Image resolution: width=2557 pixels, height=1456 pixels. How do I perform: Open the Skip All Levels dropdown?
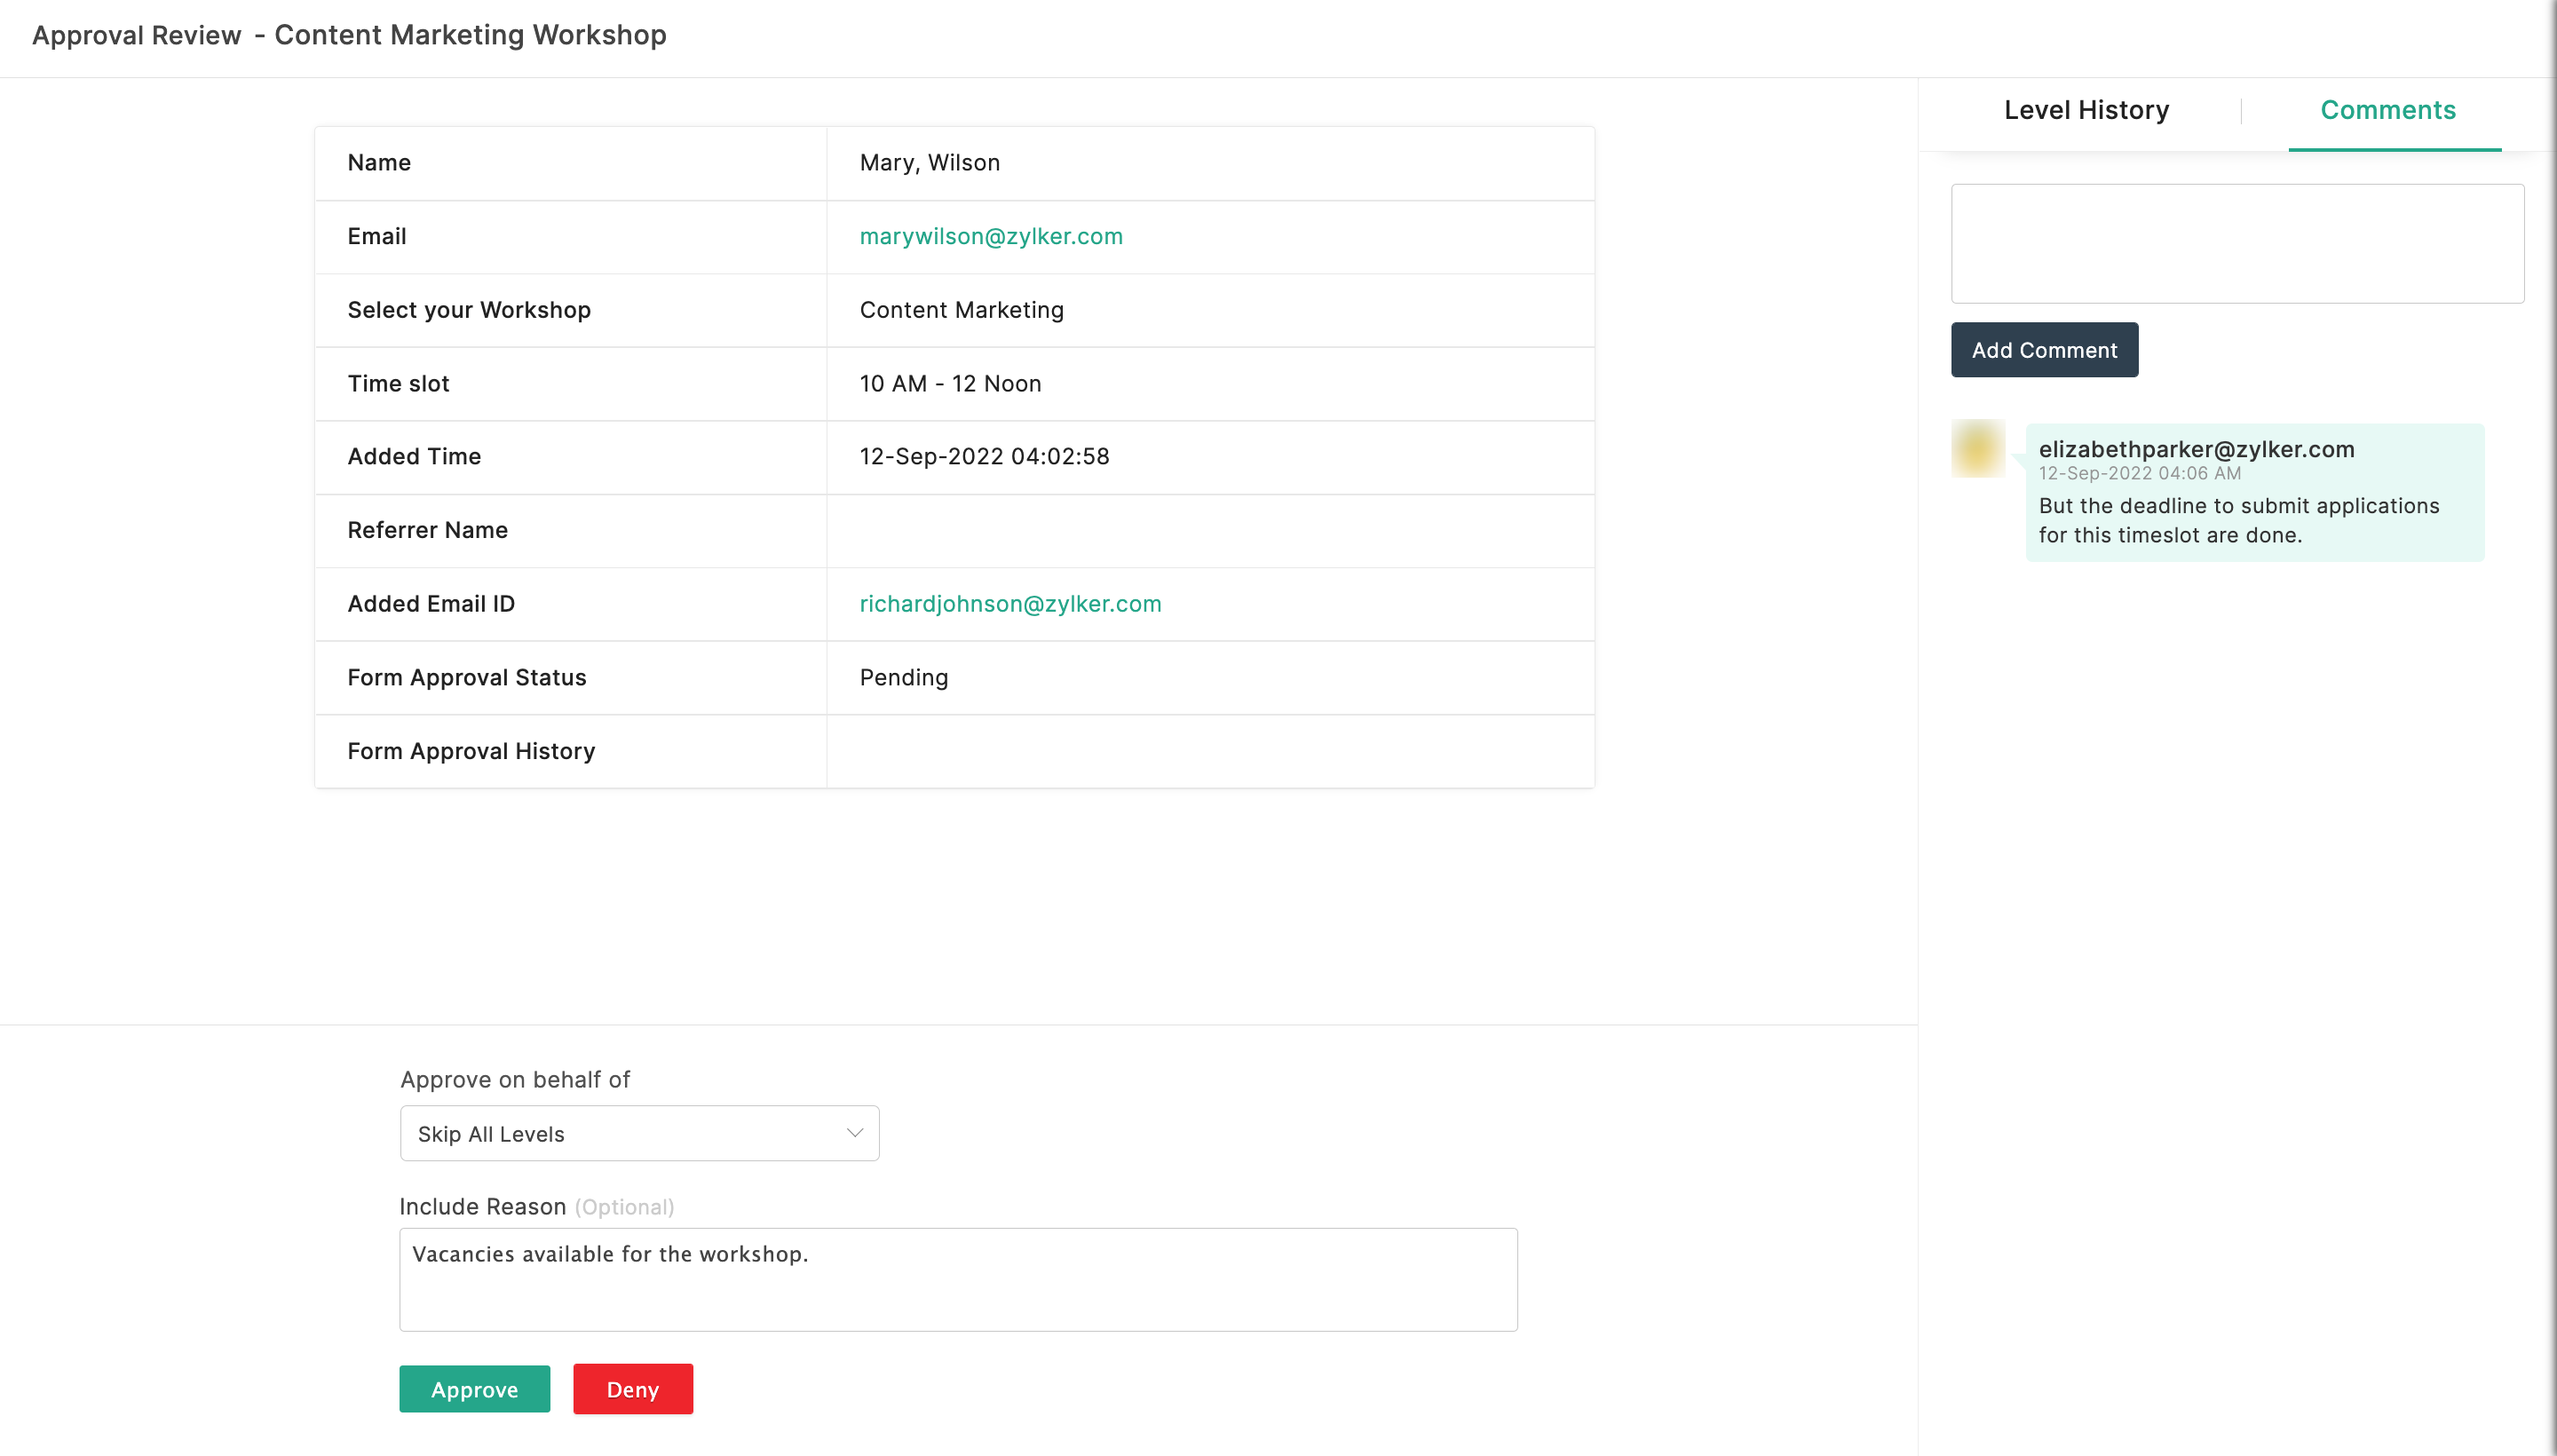pyautogui.click(x=638, y=1133)
